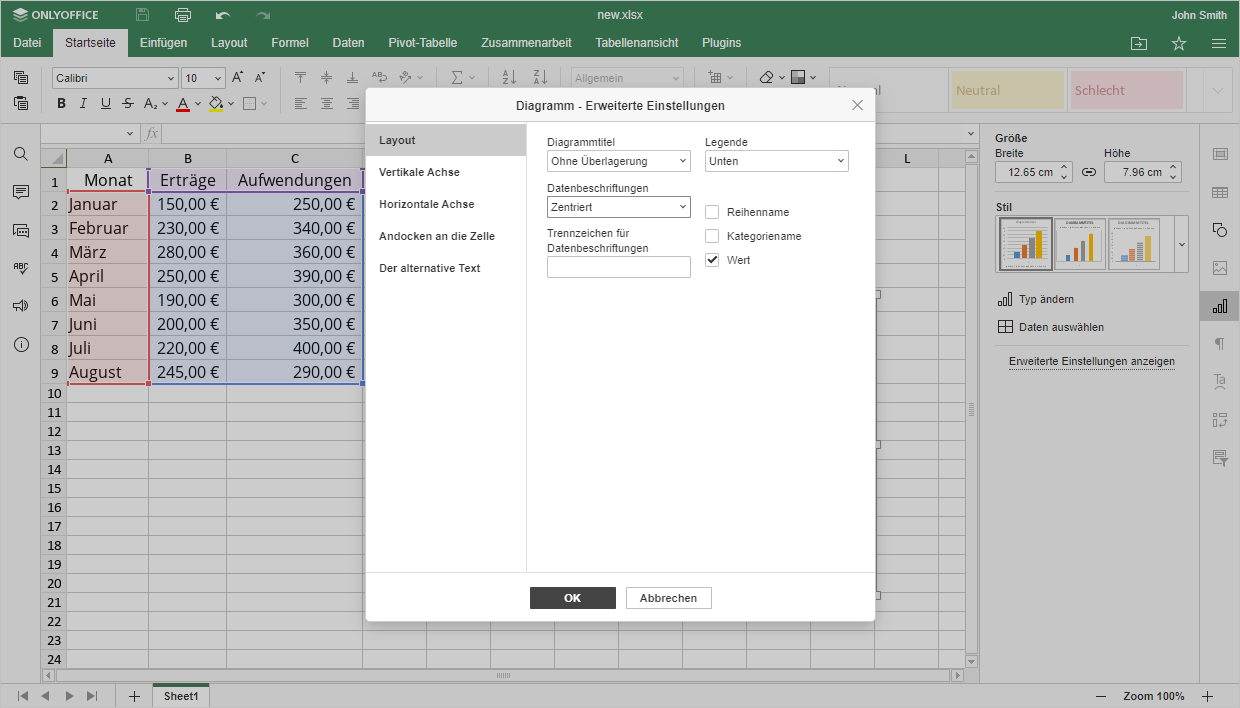Screen dimensions: 1240x708
Task: Decrease font size
Action: [260, 77]
